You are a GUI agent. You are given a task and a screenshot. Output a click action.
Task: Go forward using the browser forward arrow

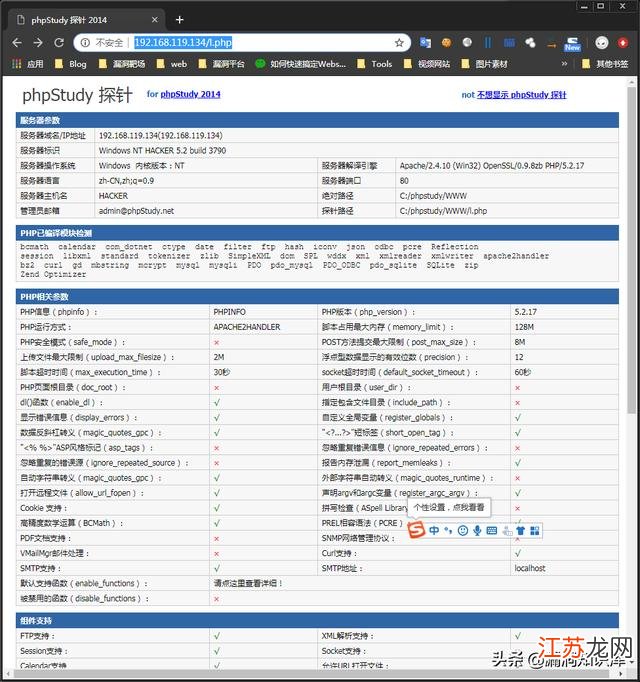(38, 43)
